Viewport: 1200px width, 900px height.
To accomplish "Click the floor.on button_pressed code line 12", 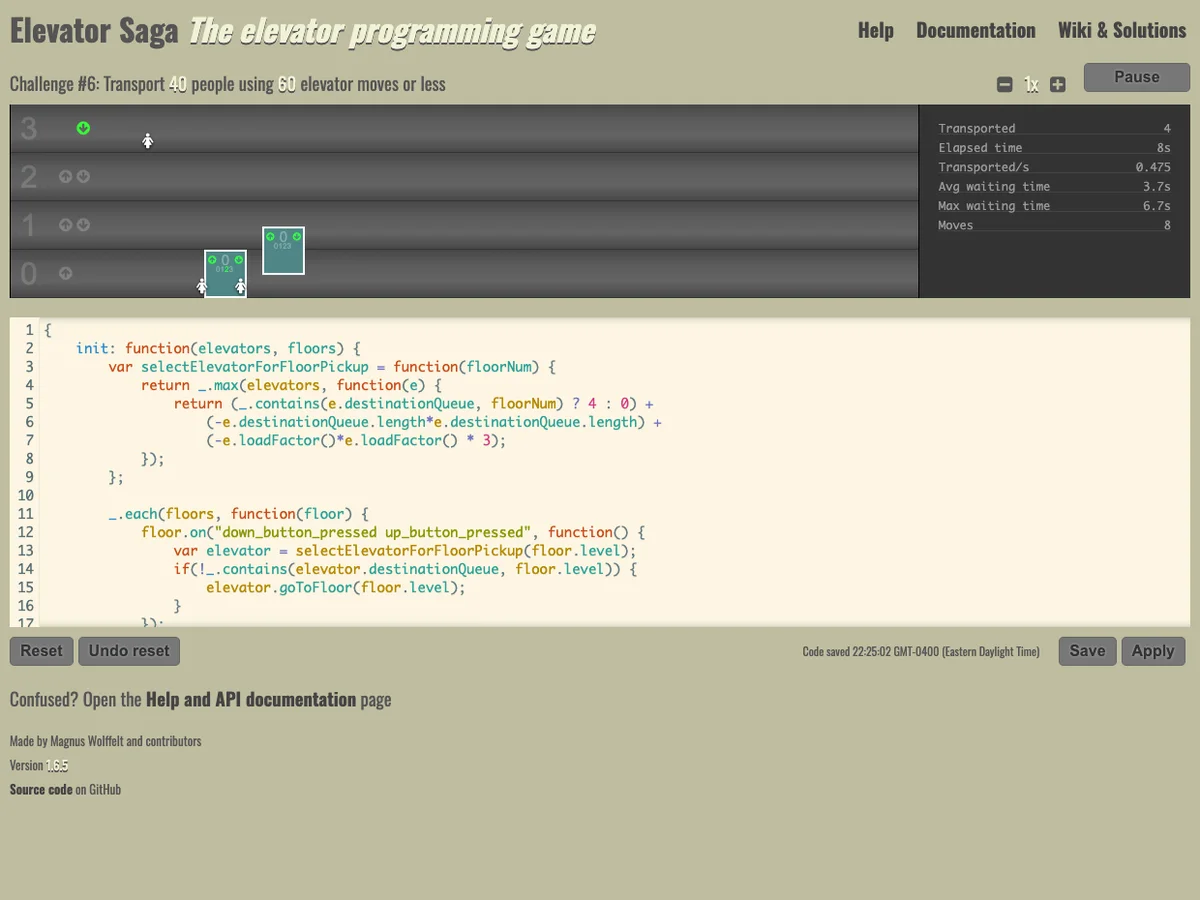I will [393, 532].
